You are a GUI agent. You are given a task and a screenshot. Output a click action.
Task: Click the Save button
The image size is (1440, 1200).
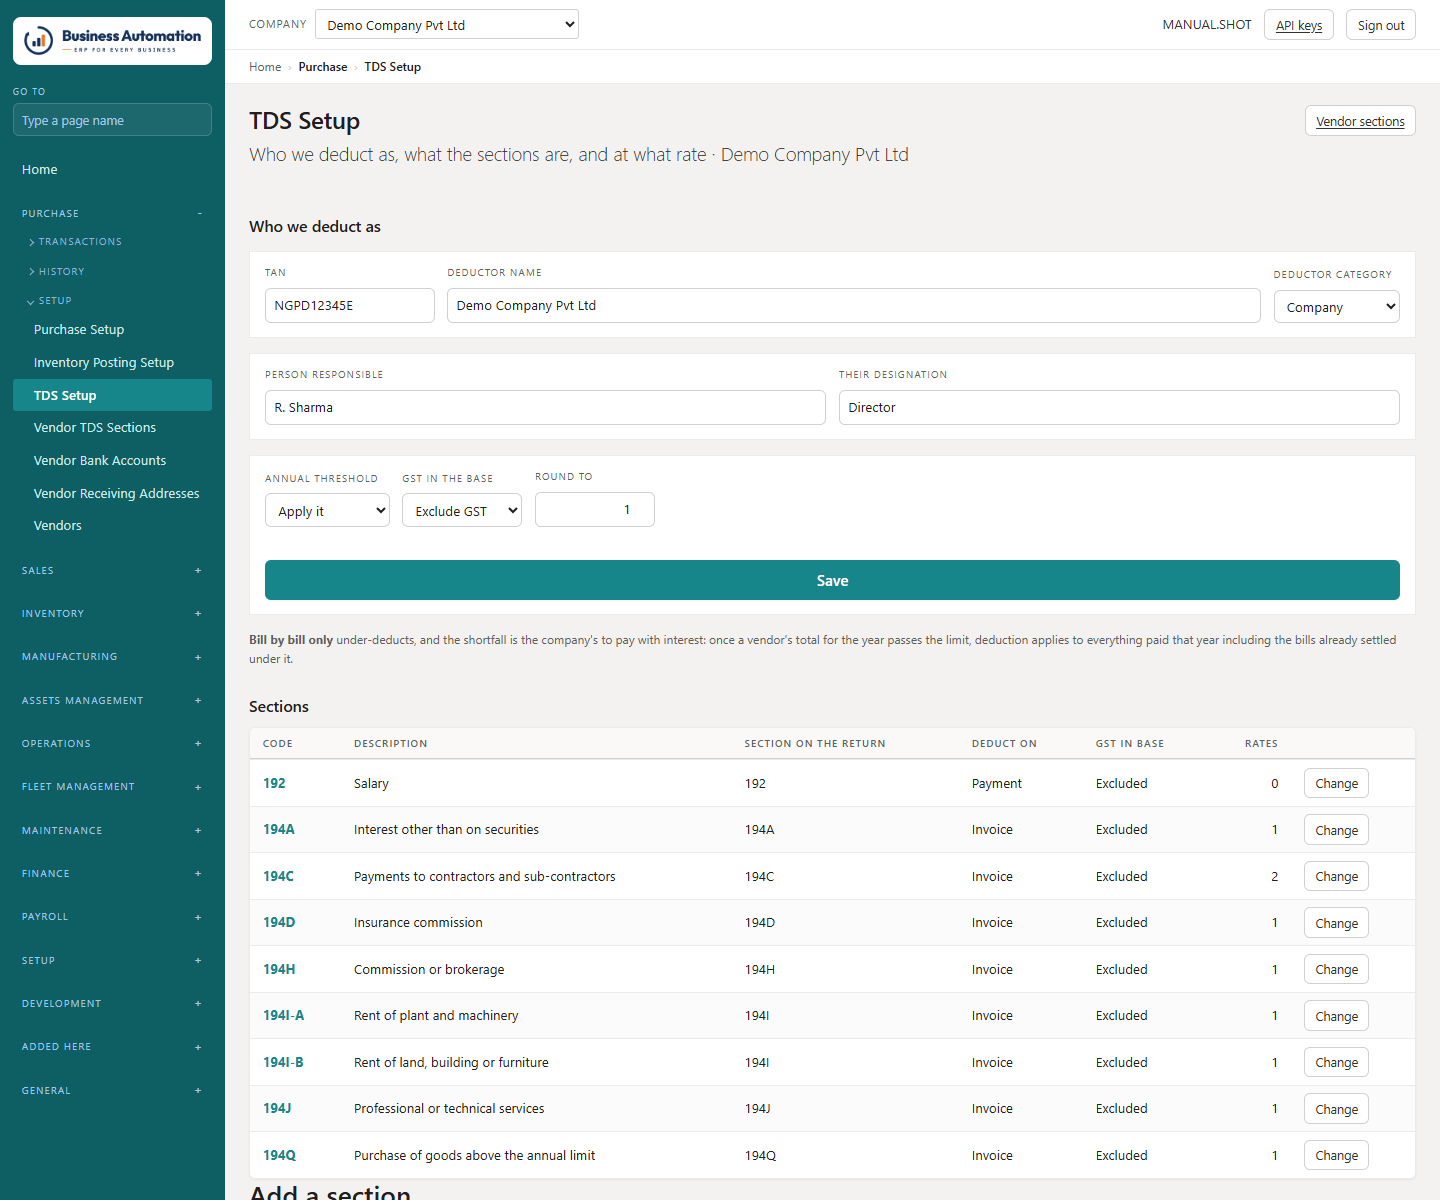(832, 580)
